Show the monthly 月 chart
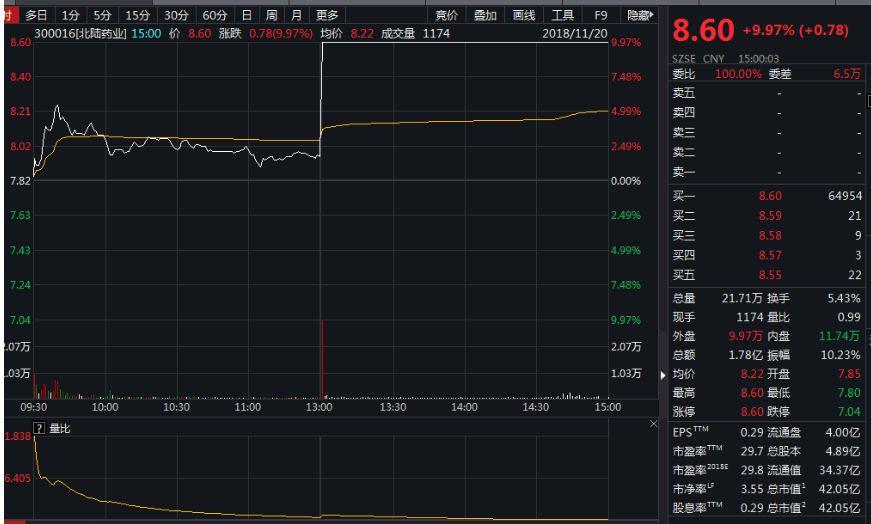The height and width of the screenshot is (524, 871). (x=296, y=15)
